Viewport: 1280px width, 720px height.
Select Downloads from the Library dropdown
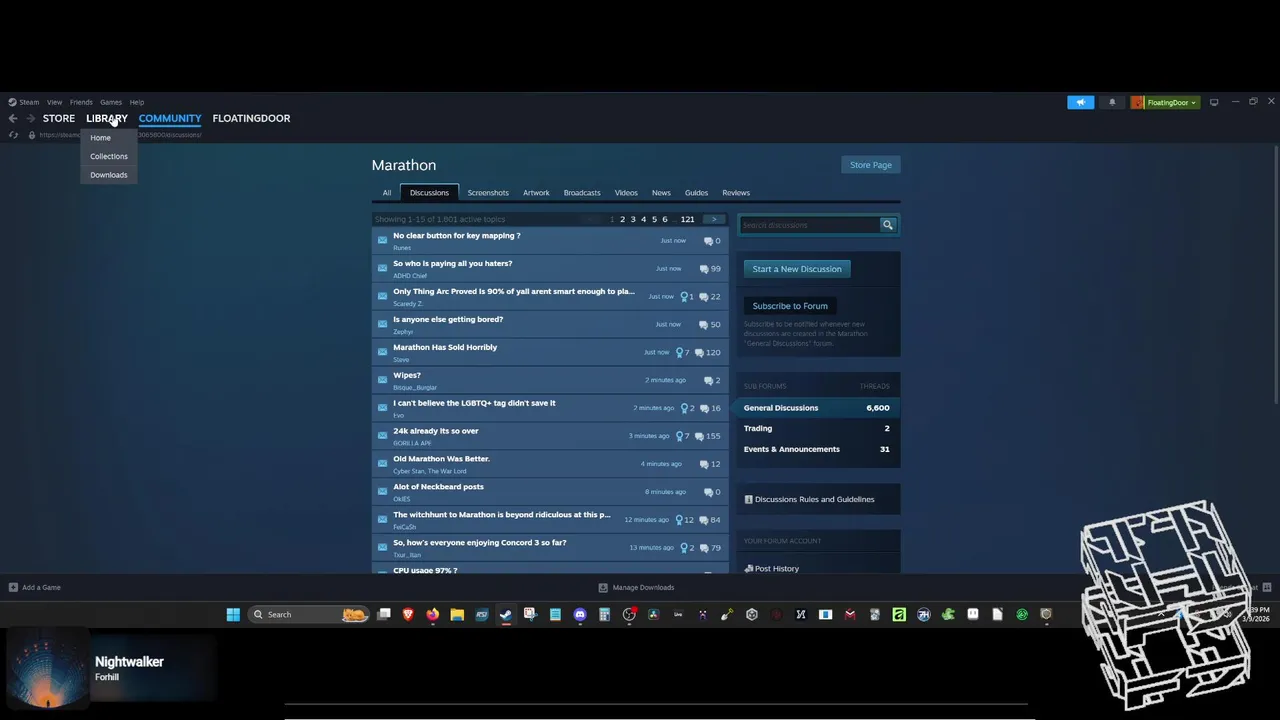click(x=108, y=175)
